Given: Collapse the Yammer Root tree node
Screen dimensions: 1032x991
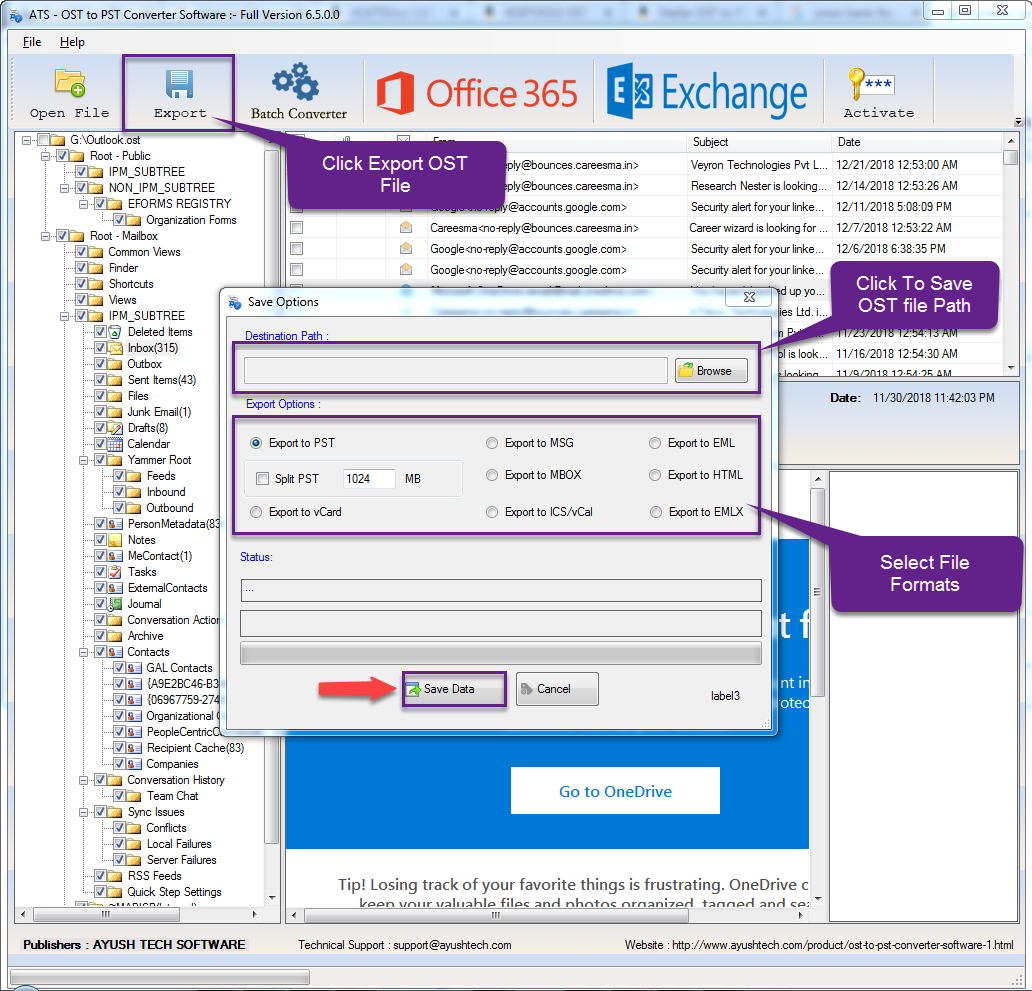Looking at the screenshot, I should pos(83,460).
